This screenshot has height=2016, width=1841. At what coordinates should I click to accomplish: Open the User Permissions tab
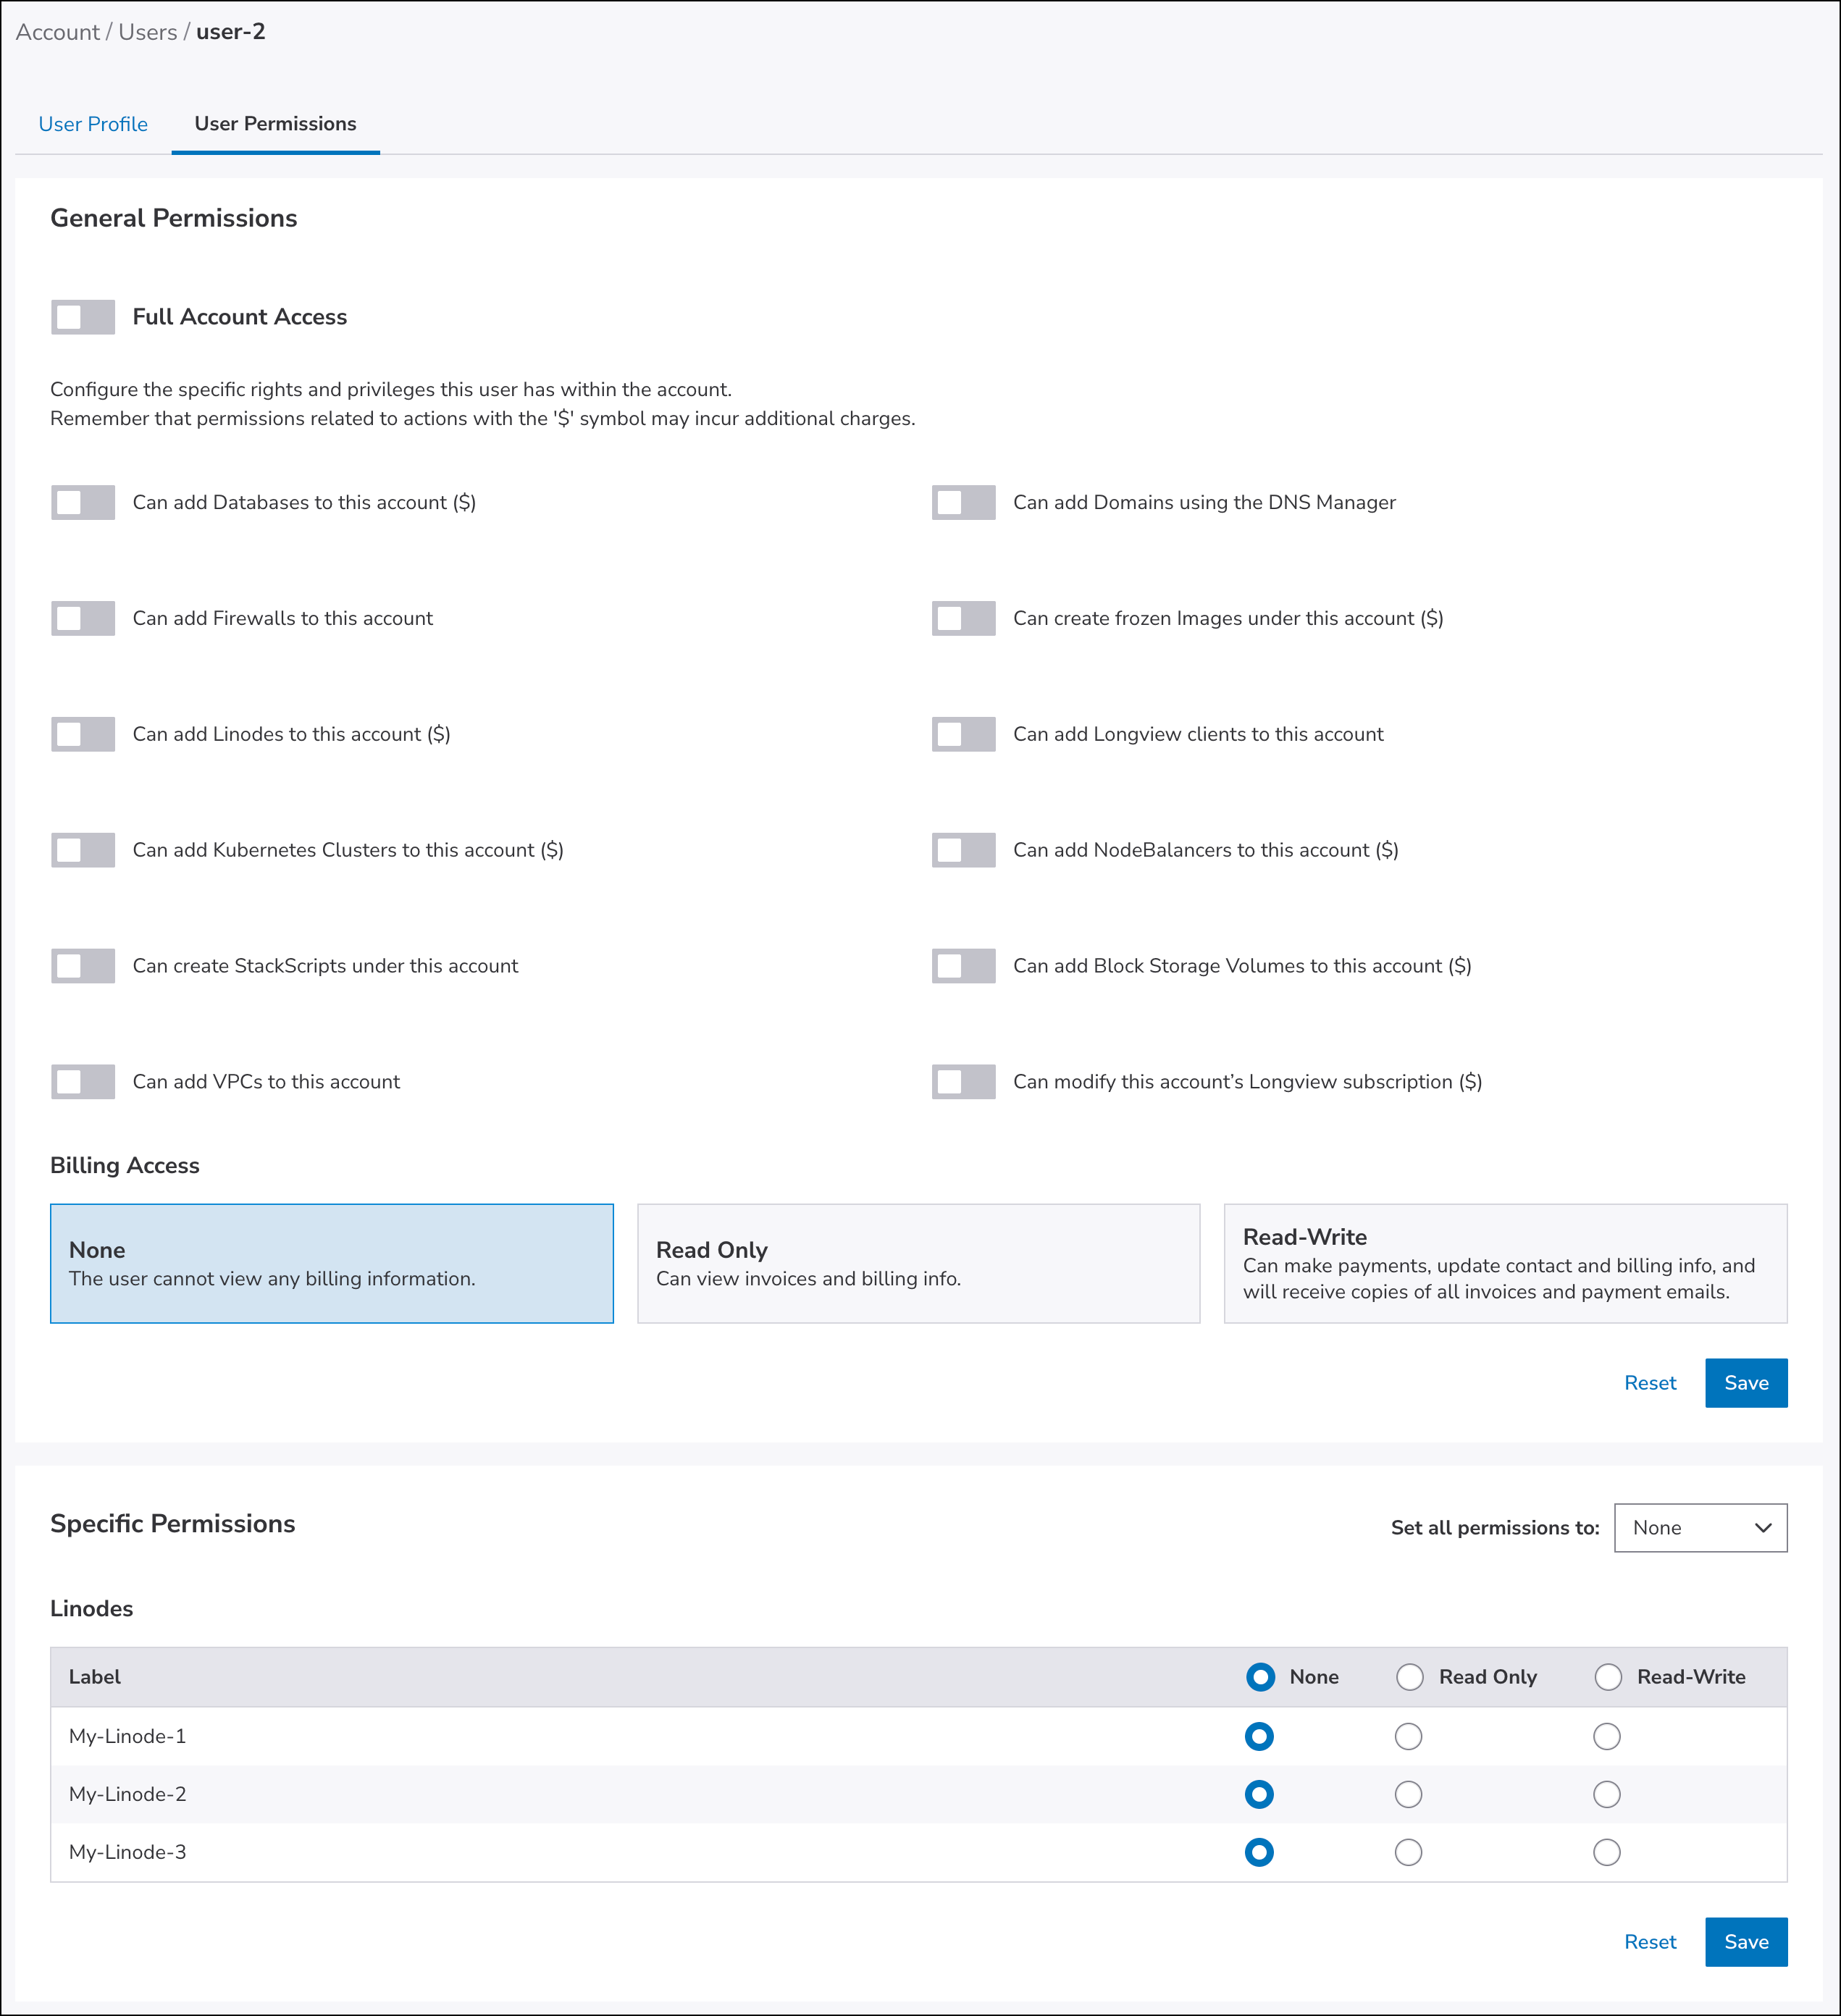275,124
